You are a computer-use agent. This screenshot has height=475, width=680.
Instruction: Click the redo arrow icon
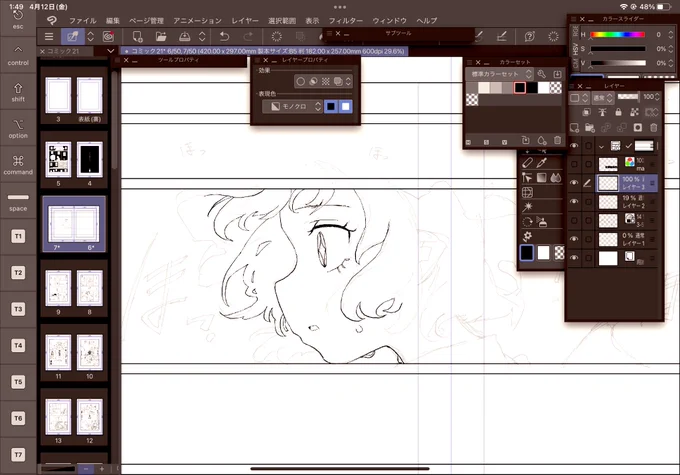coord(248,37)
